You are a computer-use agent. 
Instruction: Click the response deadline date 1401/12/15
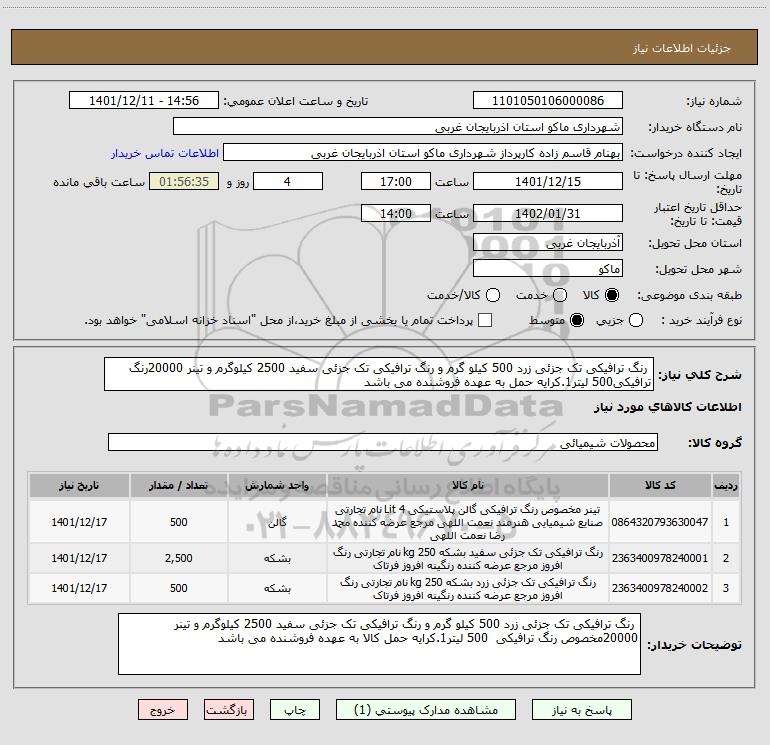(x=548, y=181)
